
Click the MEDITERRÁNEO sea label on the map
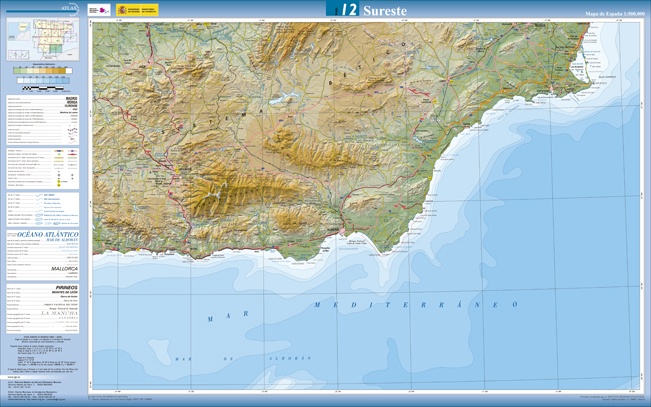[400, 304]
